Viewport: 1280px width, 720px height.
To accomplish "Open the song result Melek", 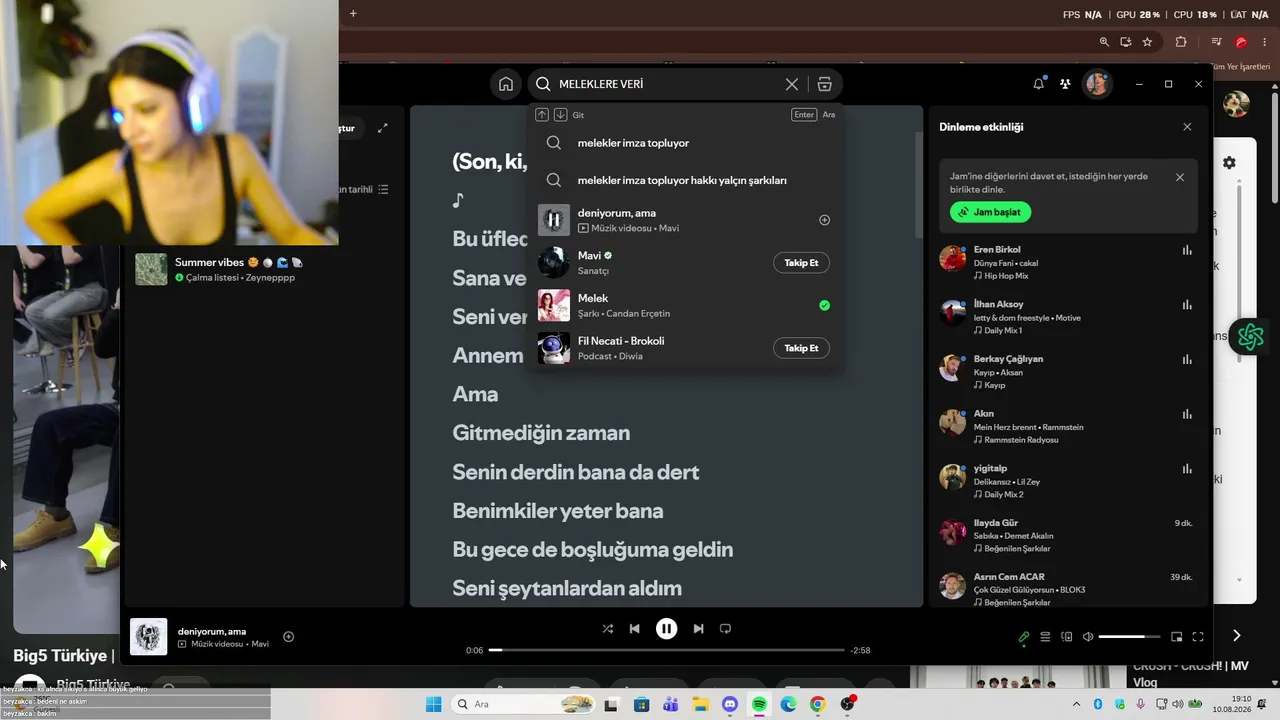I will 685,305.
